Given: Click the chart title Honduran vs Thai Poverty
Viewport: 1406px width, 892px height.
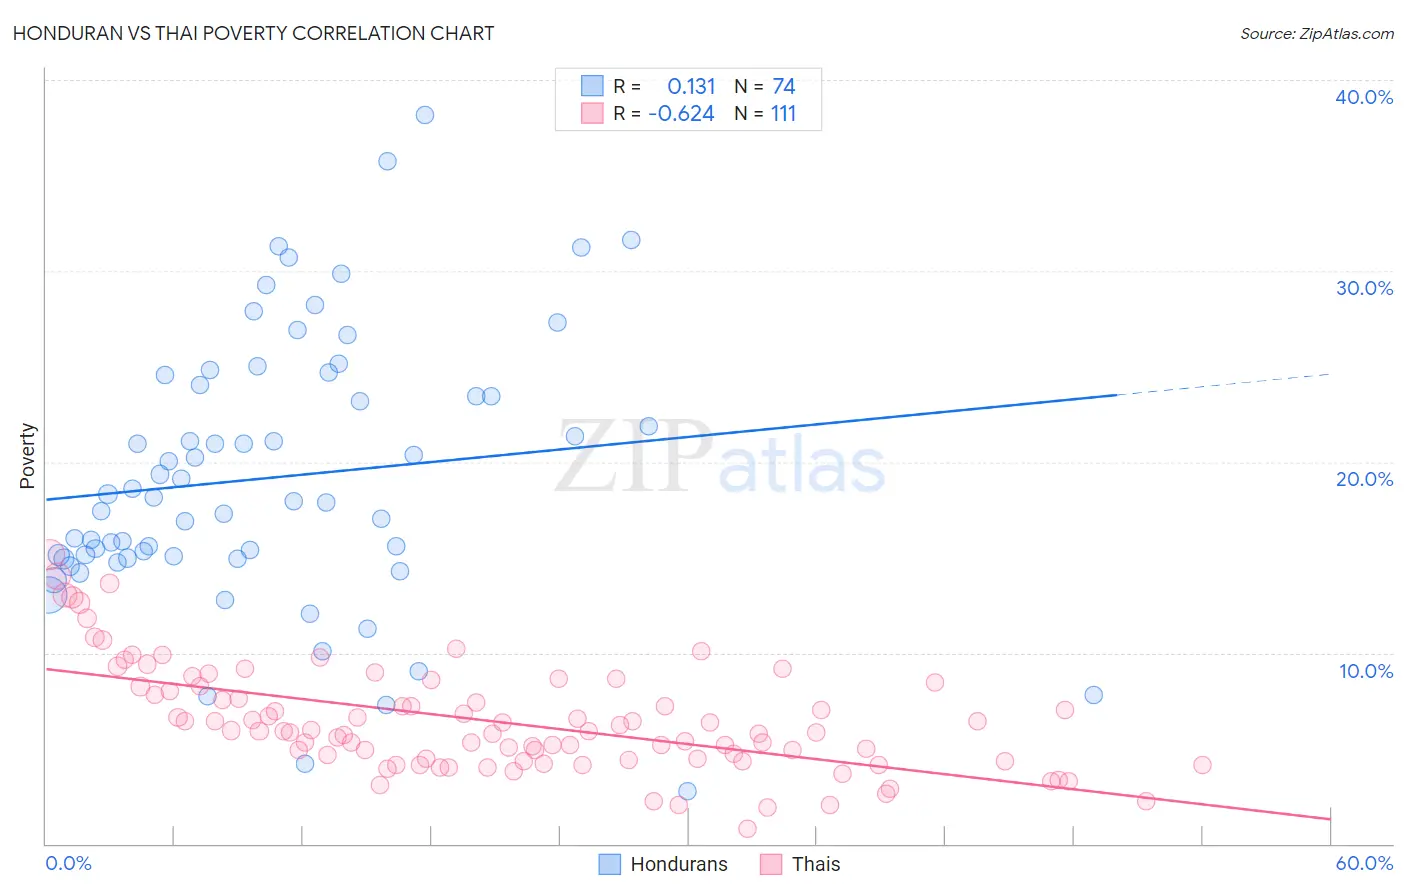Looking at the screenshot, I should point(253,33).
